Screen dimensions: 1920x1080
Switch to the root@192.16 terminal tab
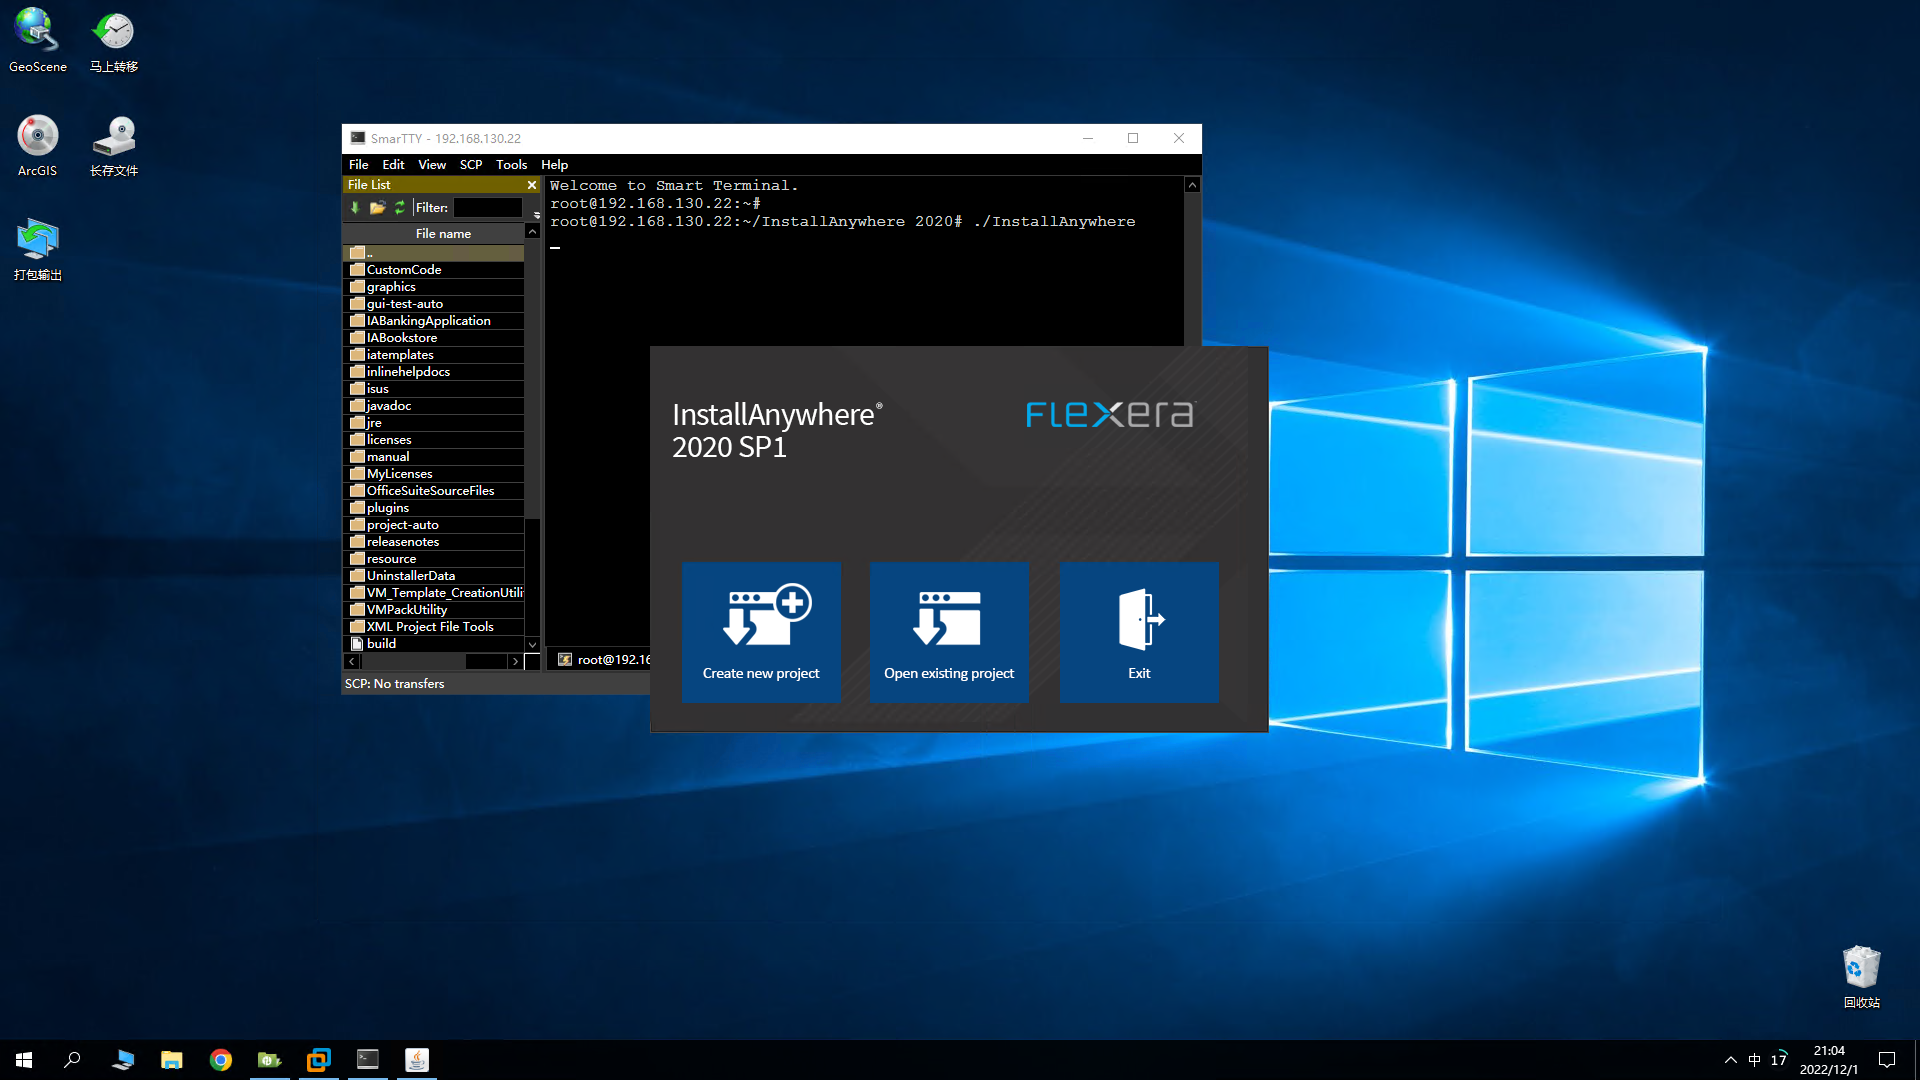coord(603,660)
